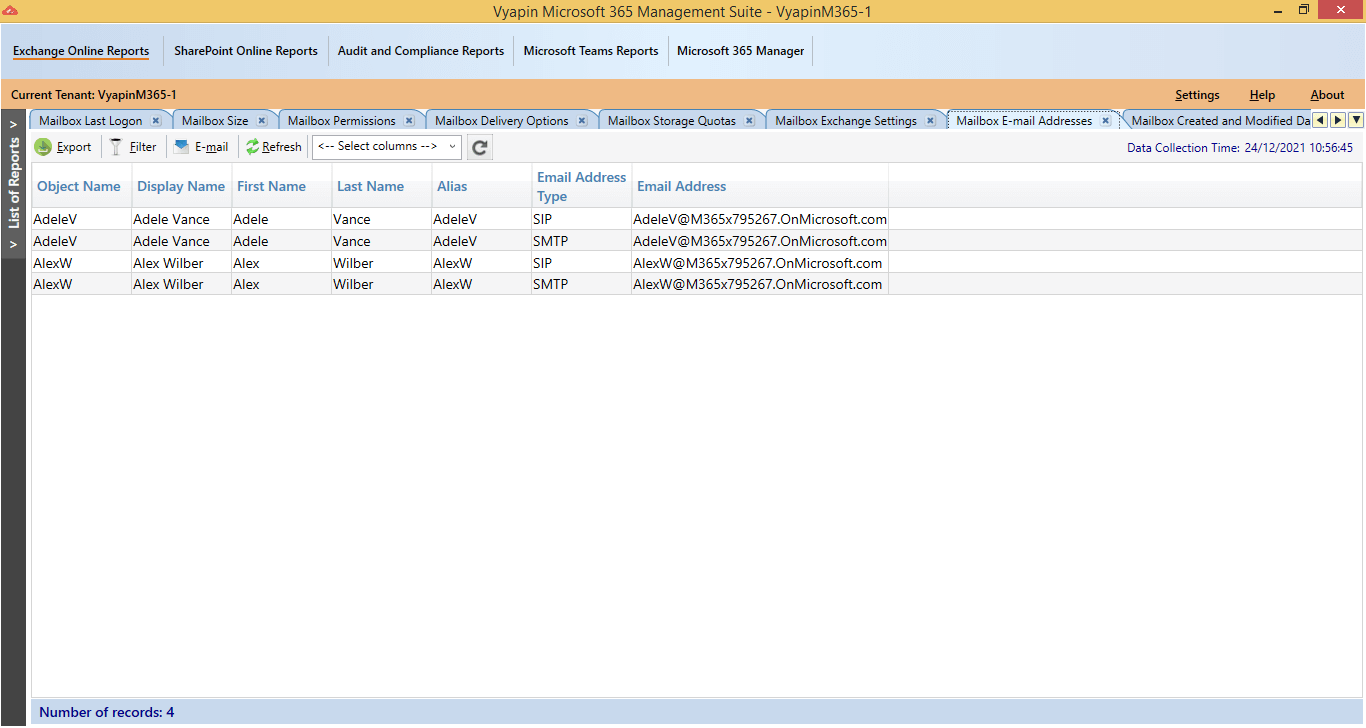Click lower chevron of List of Reports panel
Viewport: 1366px width, 728px height.
coord(14,244)
